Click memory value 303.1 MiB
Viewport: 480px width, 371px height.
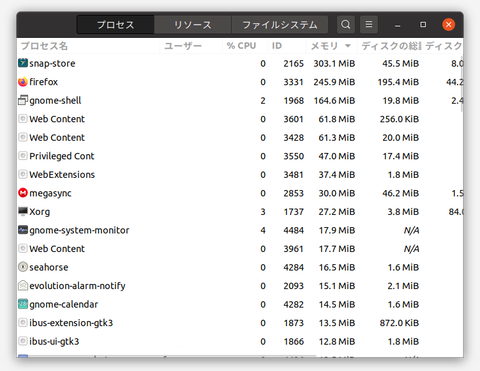click(x=334, y=63)
